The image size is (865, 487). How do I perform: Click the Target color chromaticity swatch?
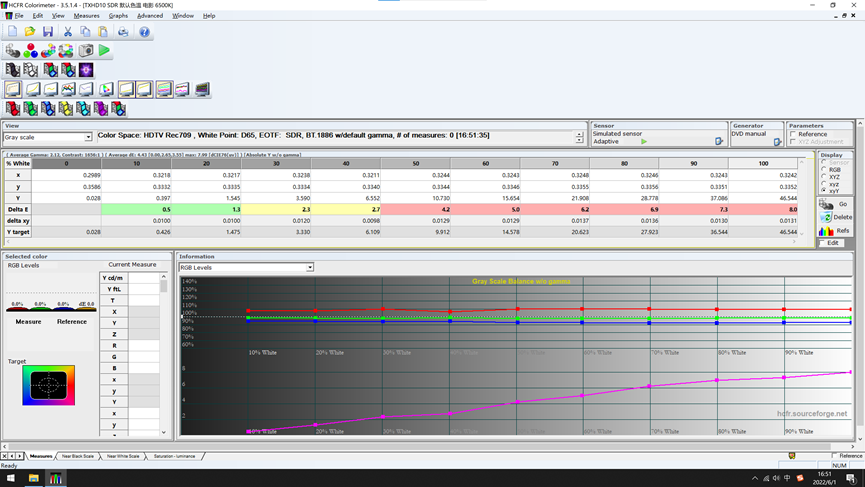point(48,385)
